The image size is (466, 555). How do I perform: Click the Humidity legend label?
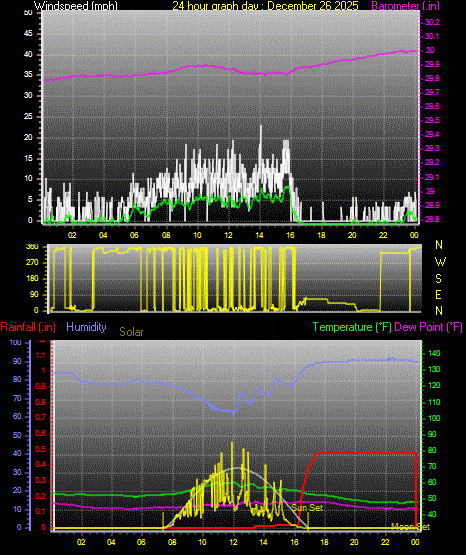[86, 327]
